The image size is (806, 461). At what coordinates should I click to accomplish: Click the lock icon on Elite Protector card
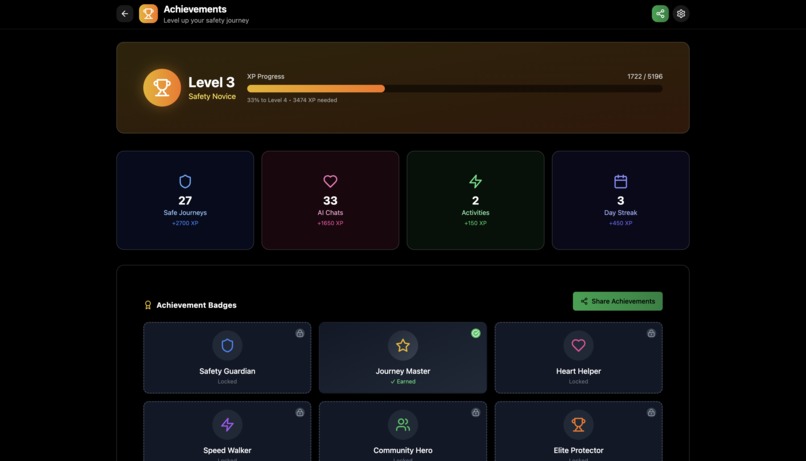pos(651,412)
